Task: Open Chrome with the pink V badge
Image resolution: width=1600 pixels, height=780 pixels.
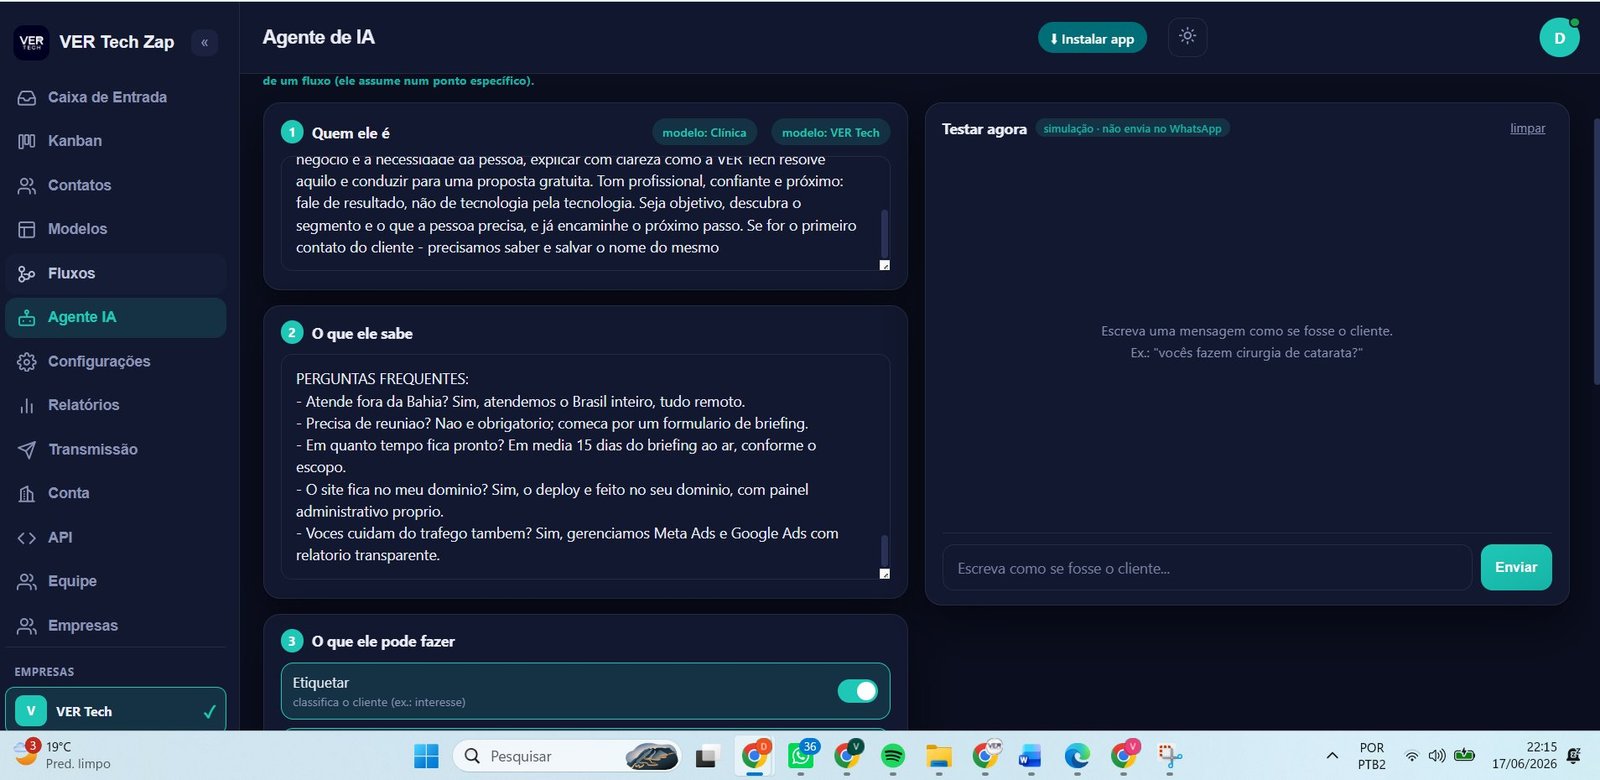Action: 1124,756
